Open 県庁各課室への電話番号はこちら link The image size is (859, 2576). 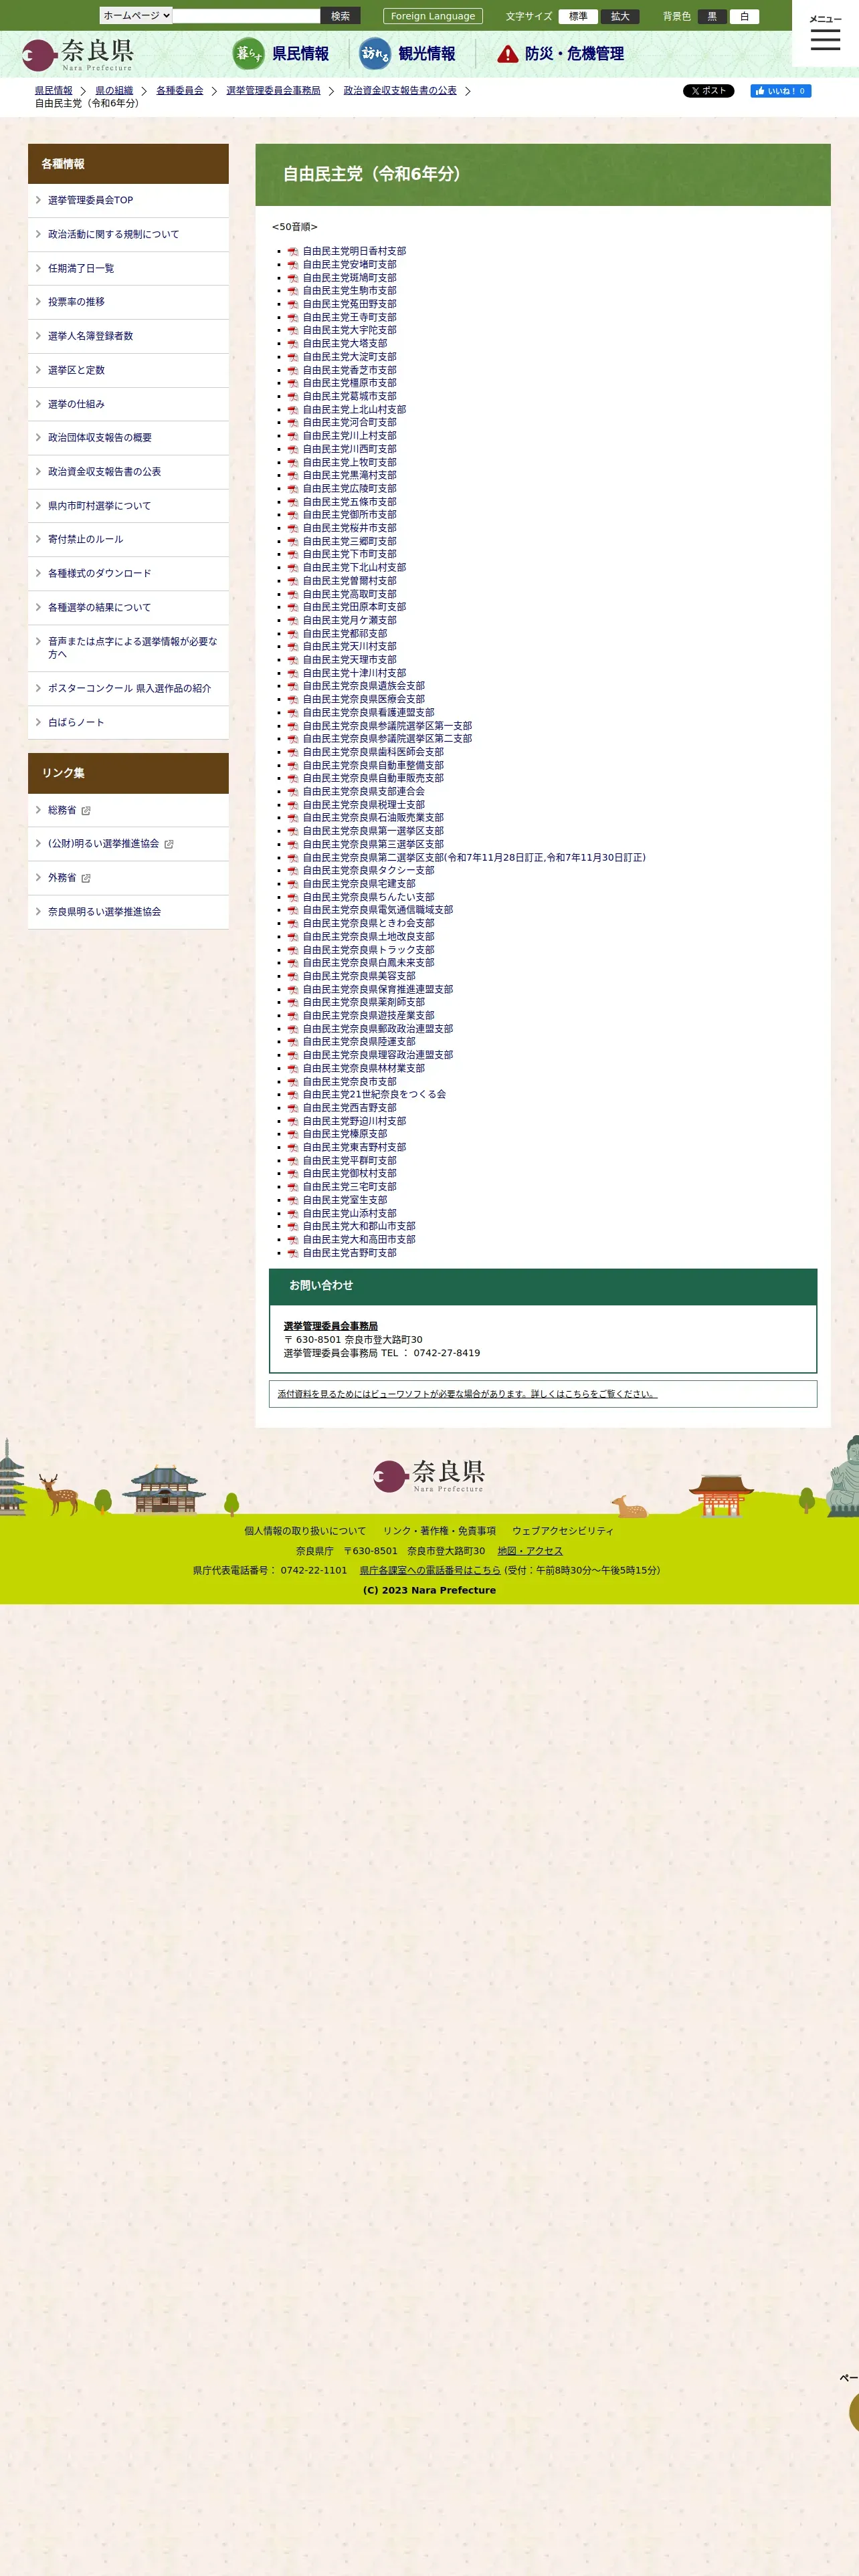(430, 1570)
